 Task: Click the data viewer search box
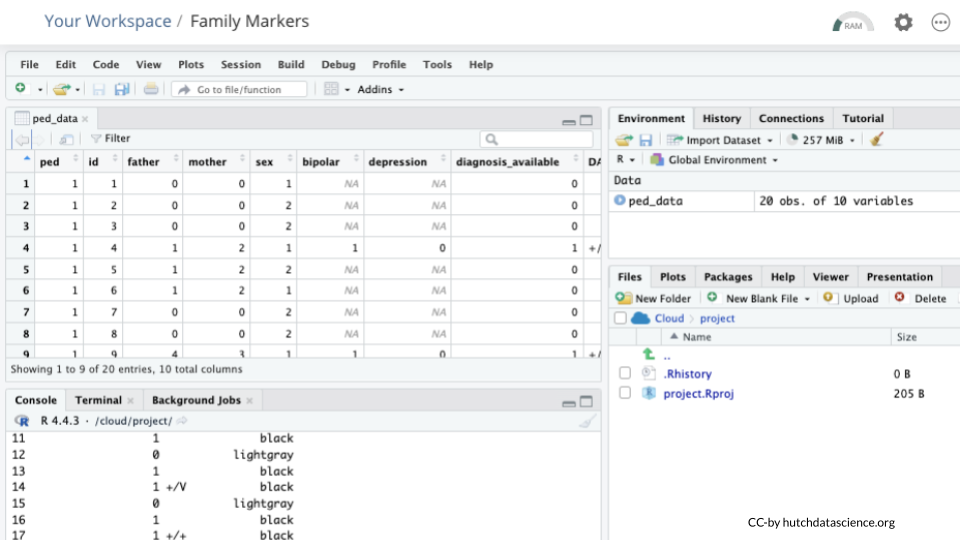pos(536,140)
